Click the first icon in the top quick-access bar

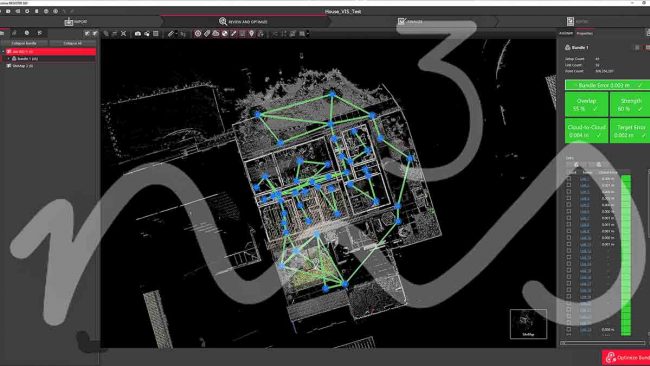coord(8,11)
